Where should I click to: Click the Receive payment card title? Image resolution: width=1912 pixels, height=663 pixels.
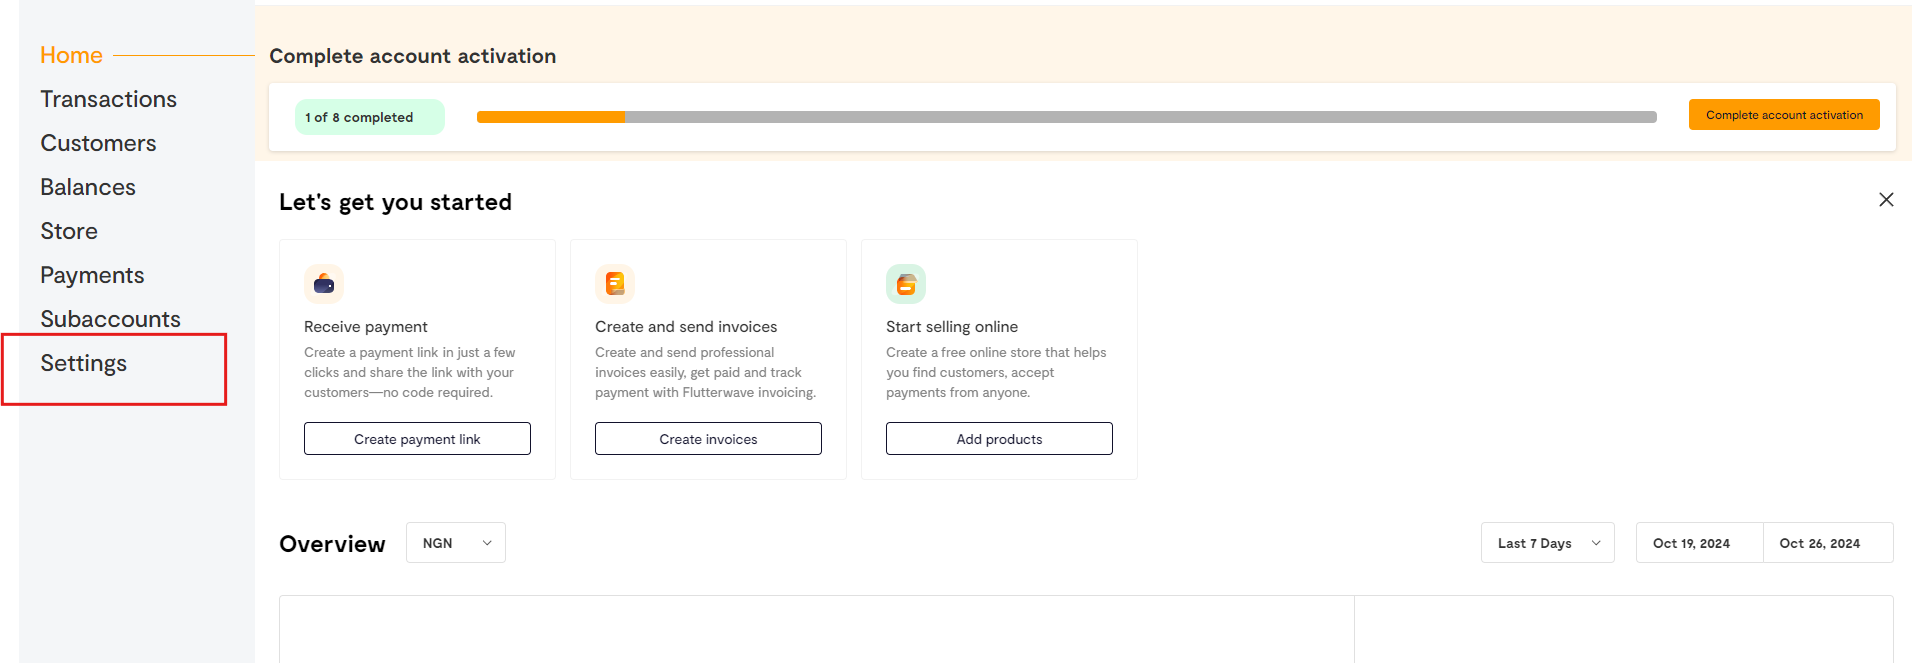(x=366, y=327)
